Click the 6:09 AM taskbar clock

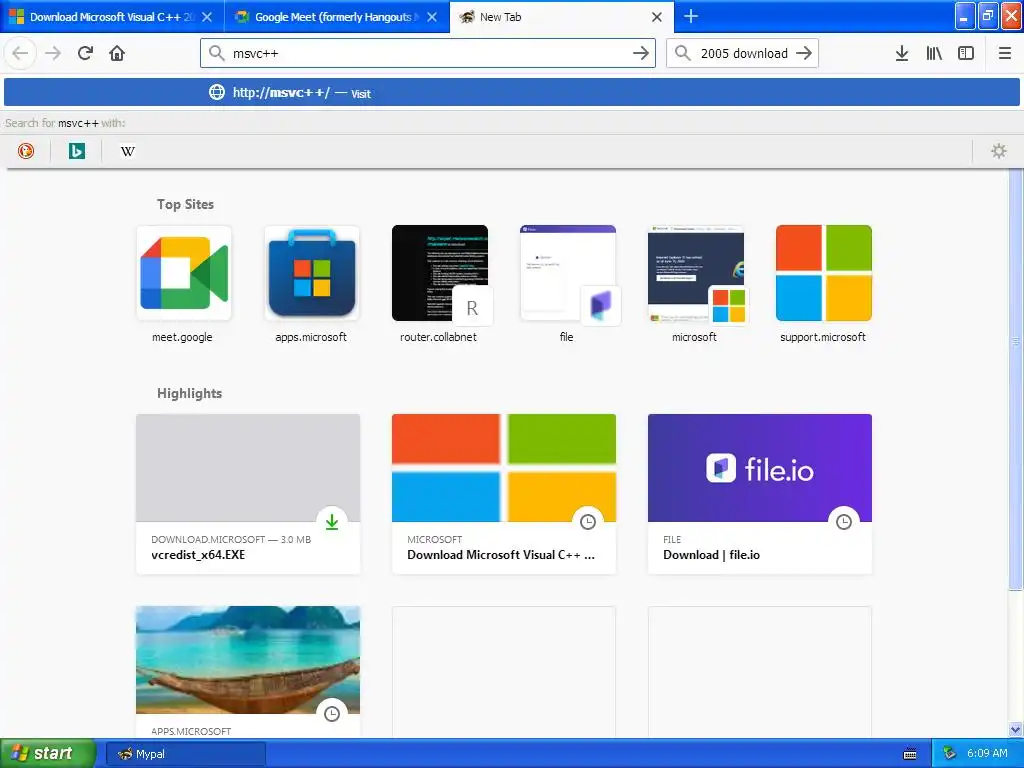coord(987,754)
